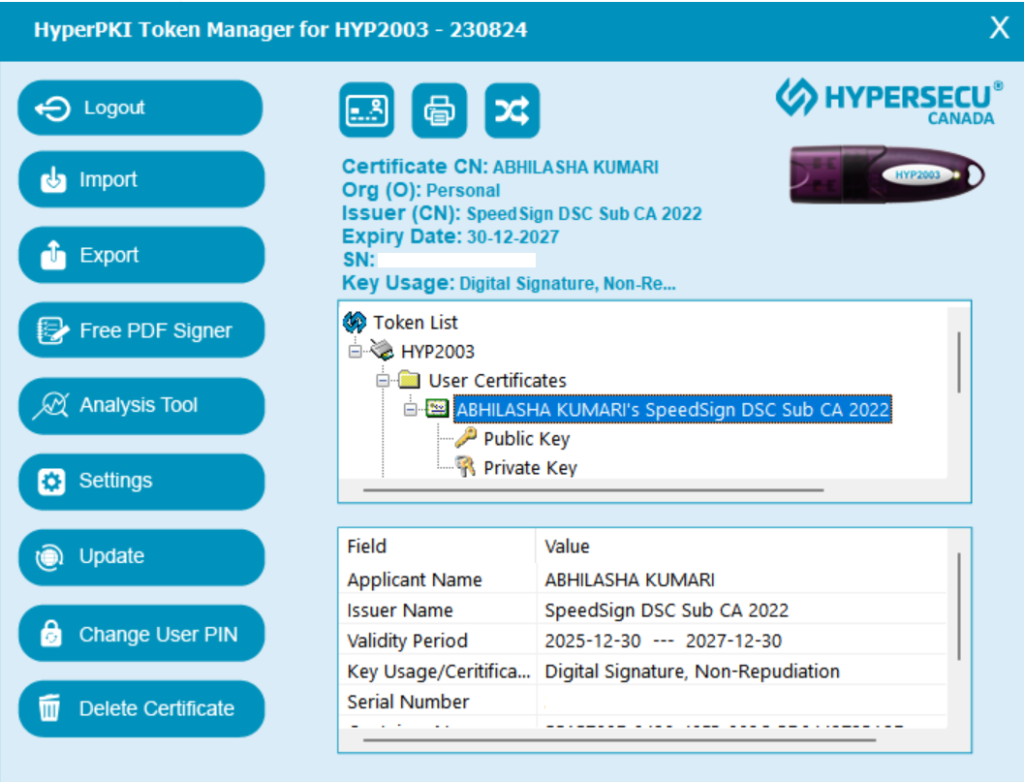The image size is (1024, 782).
Task: Select the Public Key tree entry
Action: [x=526, y=439]
